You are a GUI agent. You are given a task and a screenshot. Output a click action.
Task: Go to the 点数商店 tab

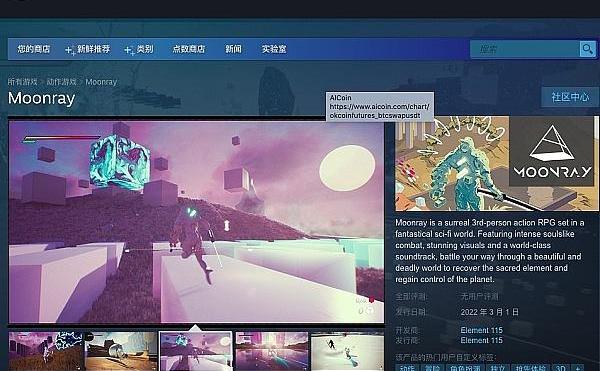189,49
